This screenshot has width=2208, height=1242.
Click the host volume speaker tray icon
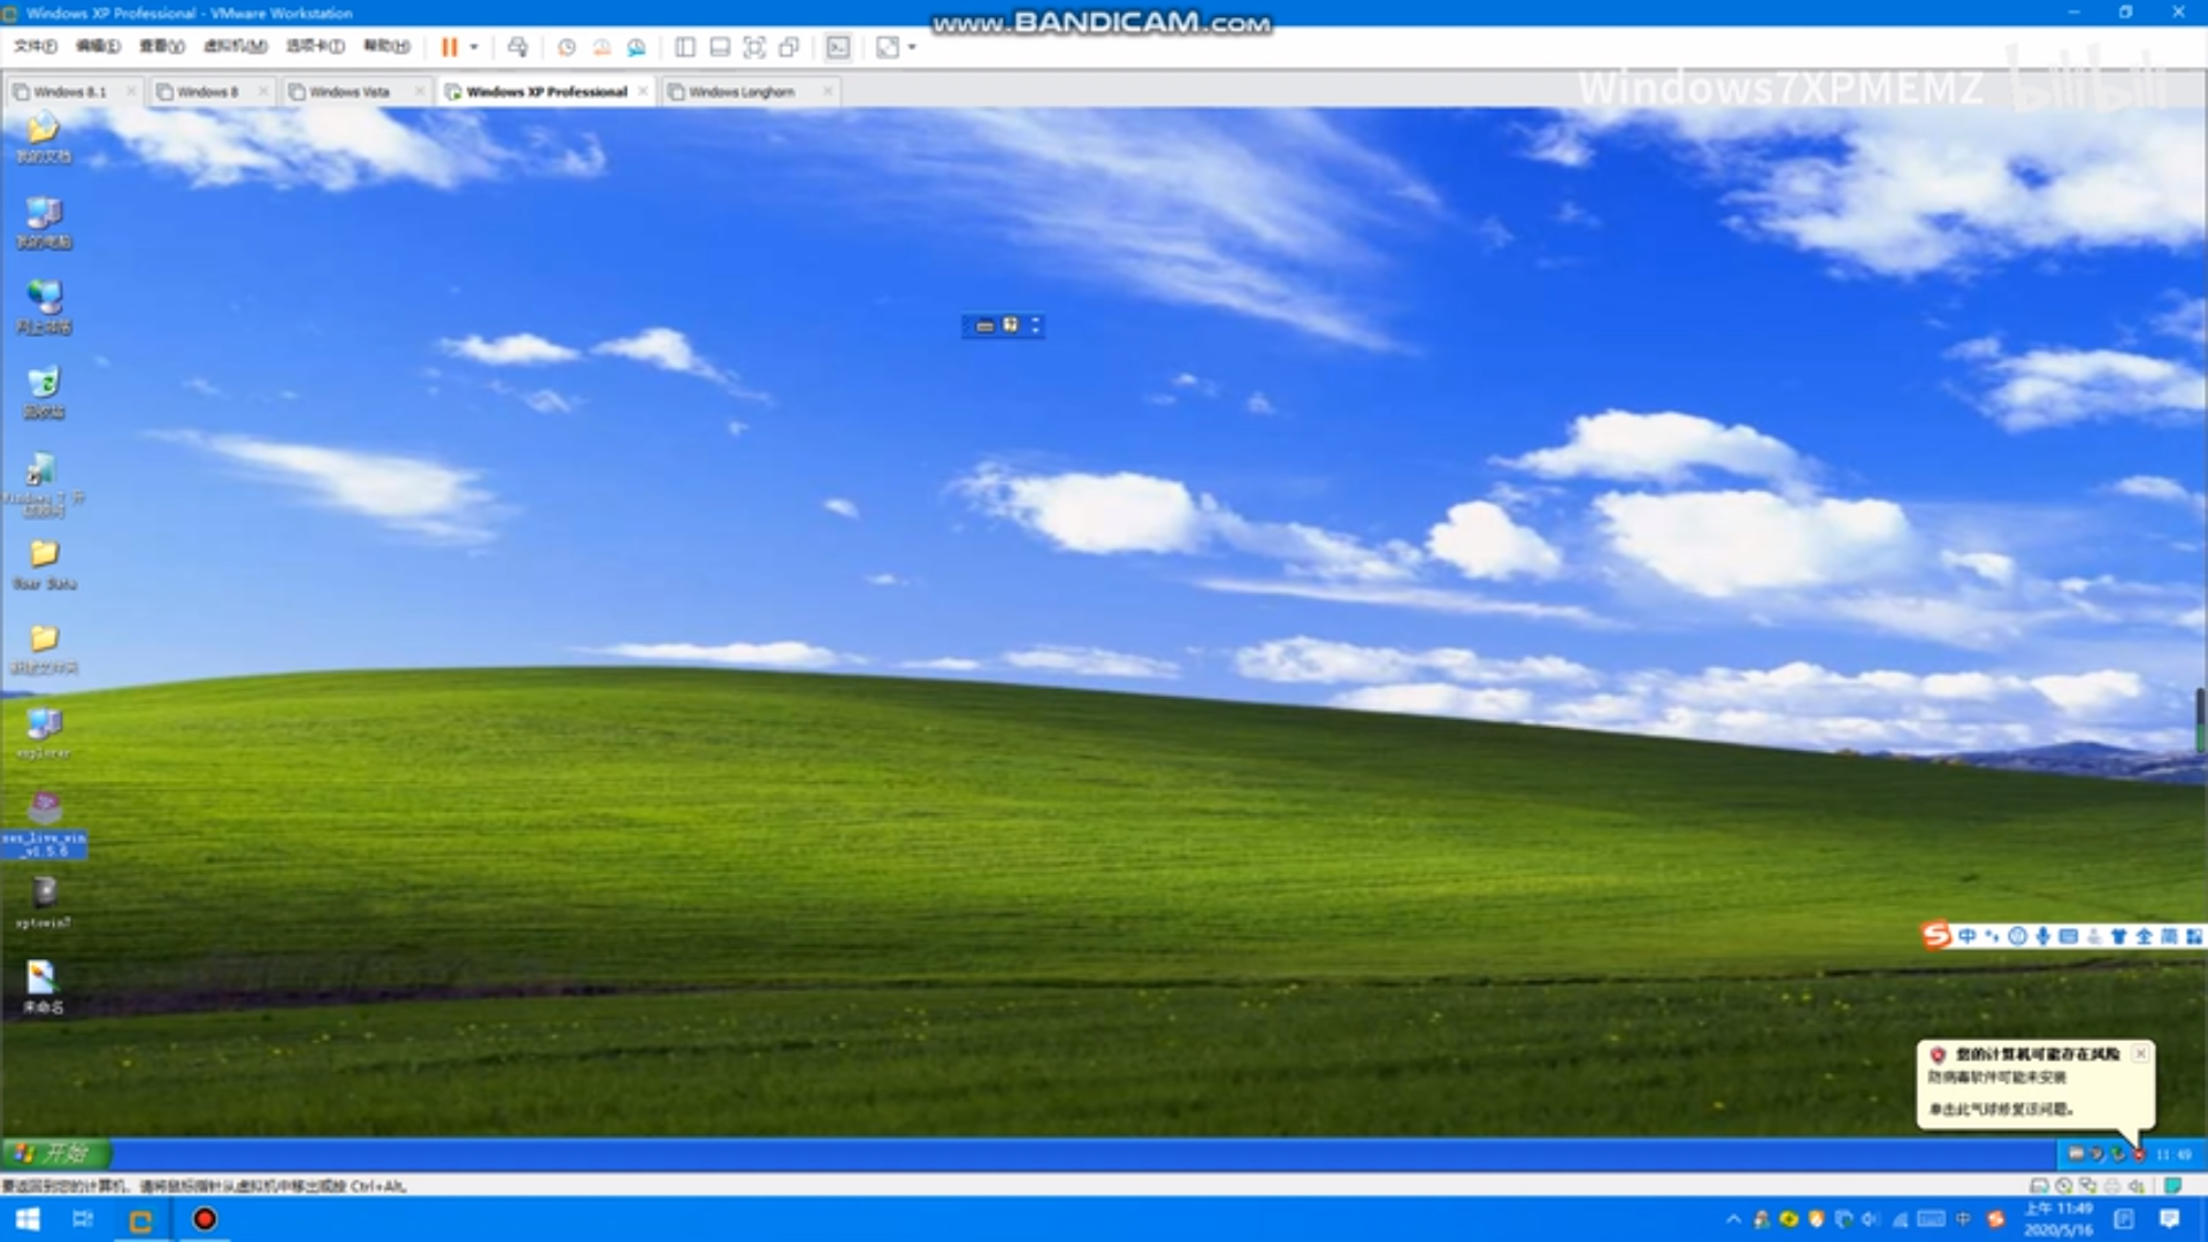point(1871,1220)
